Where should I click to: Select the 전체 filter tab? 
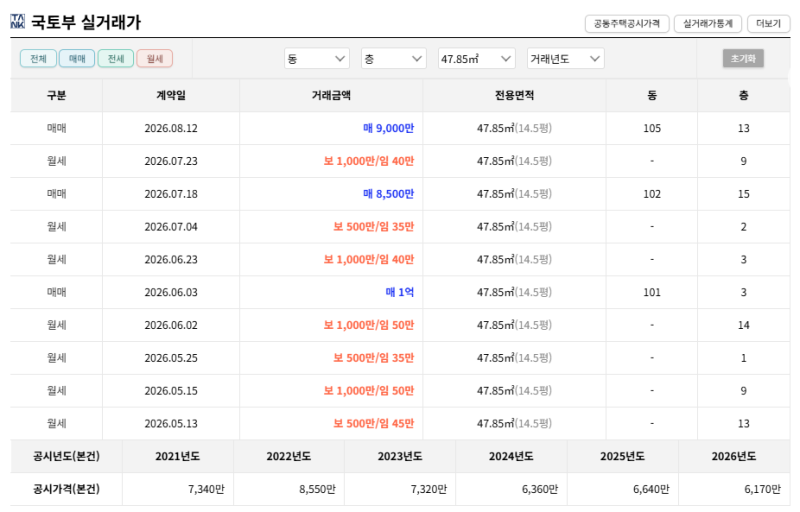tap(38, 59)
